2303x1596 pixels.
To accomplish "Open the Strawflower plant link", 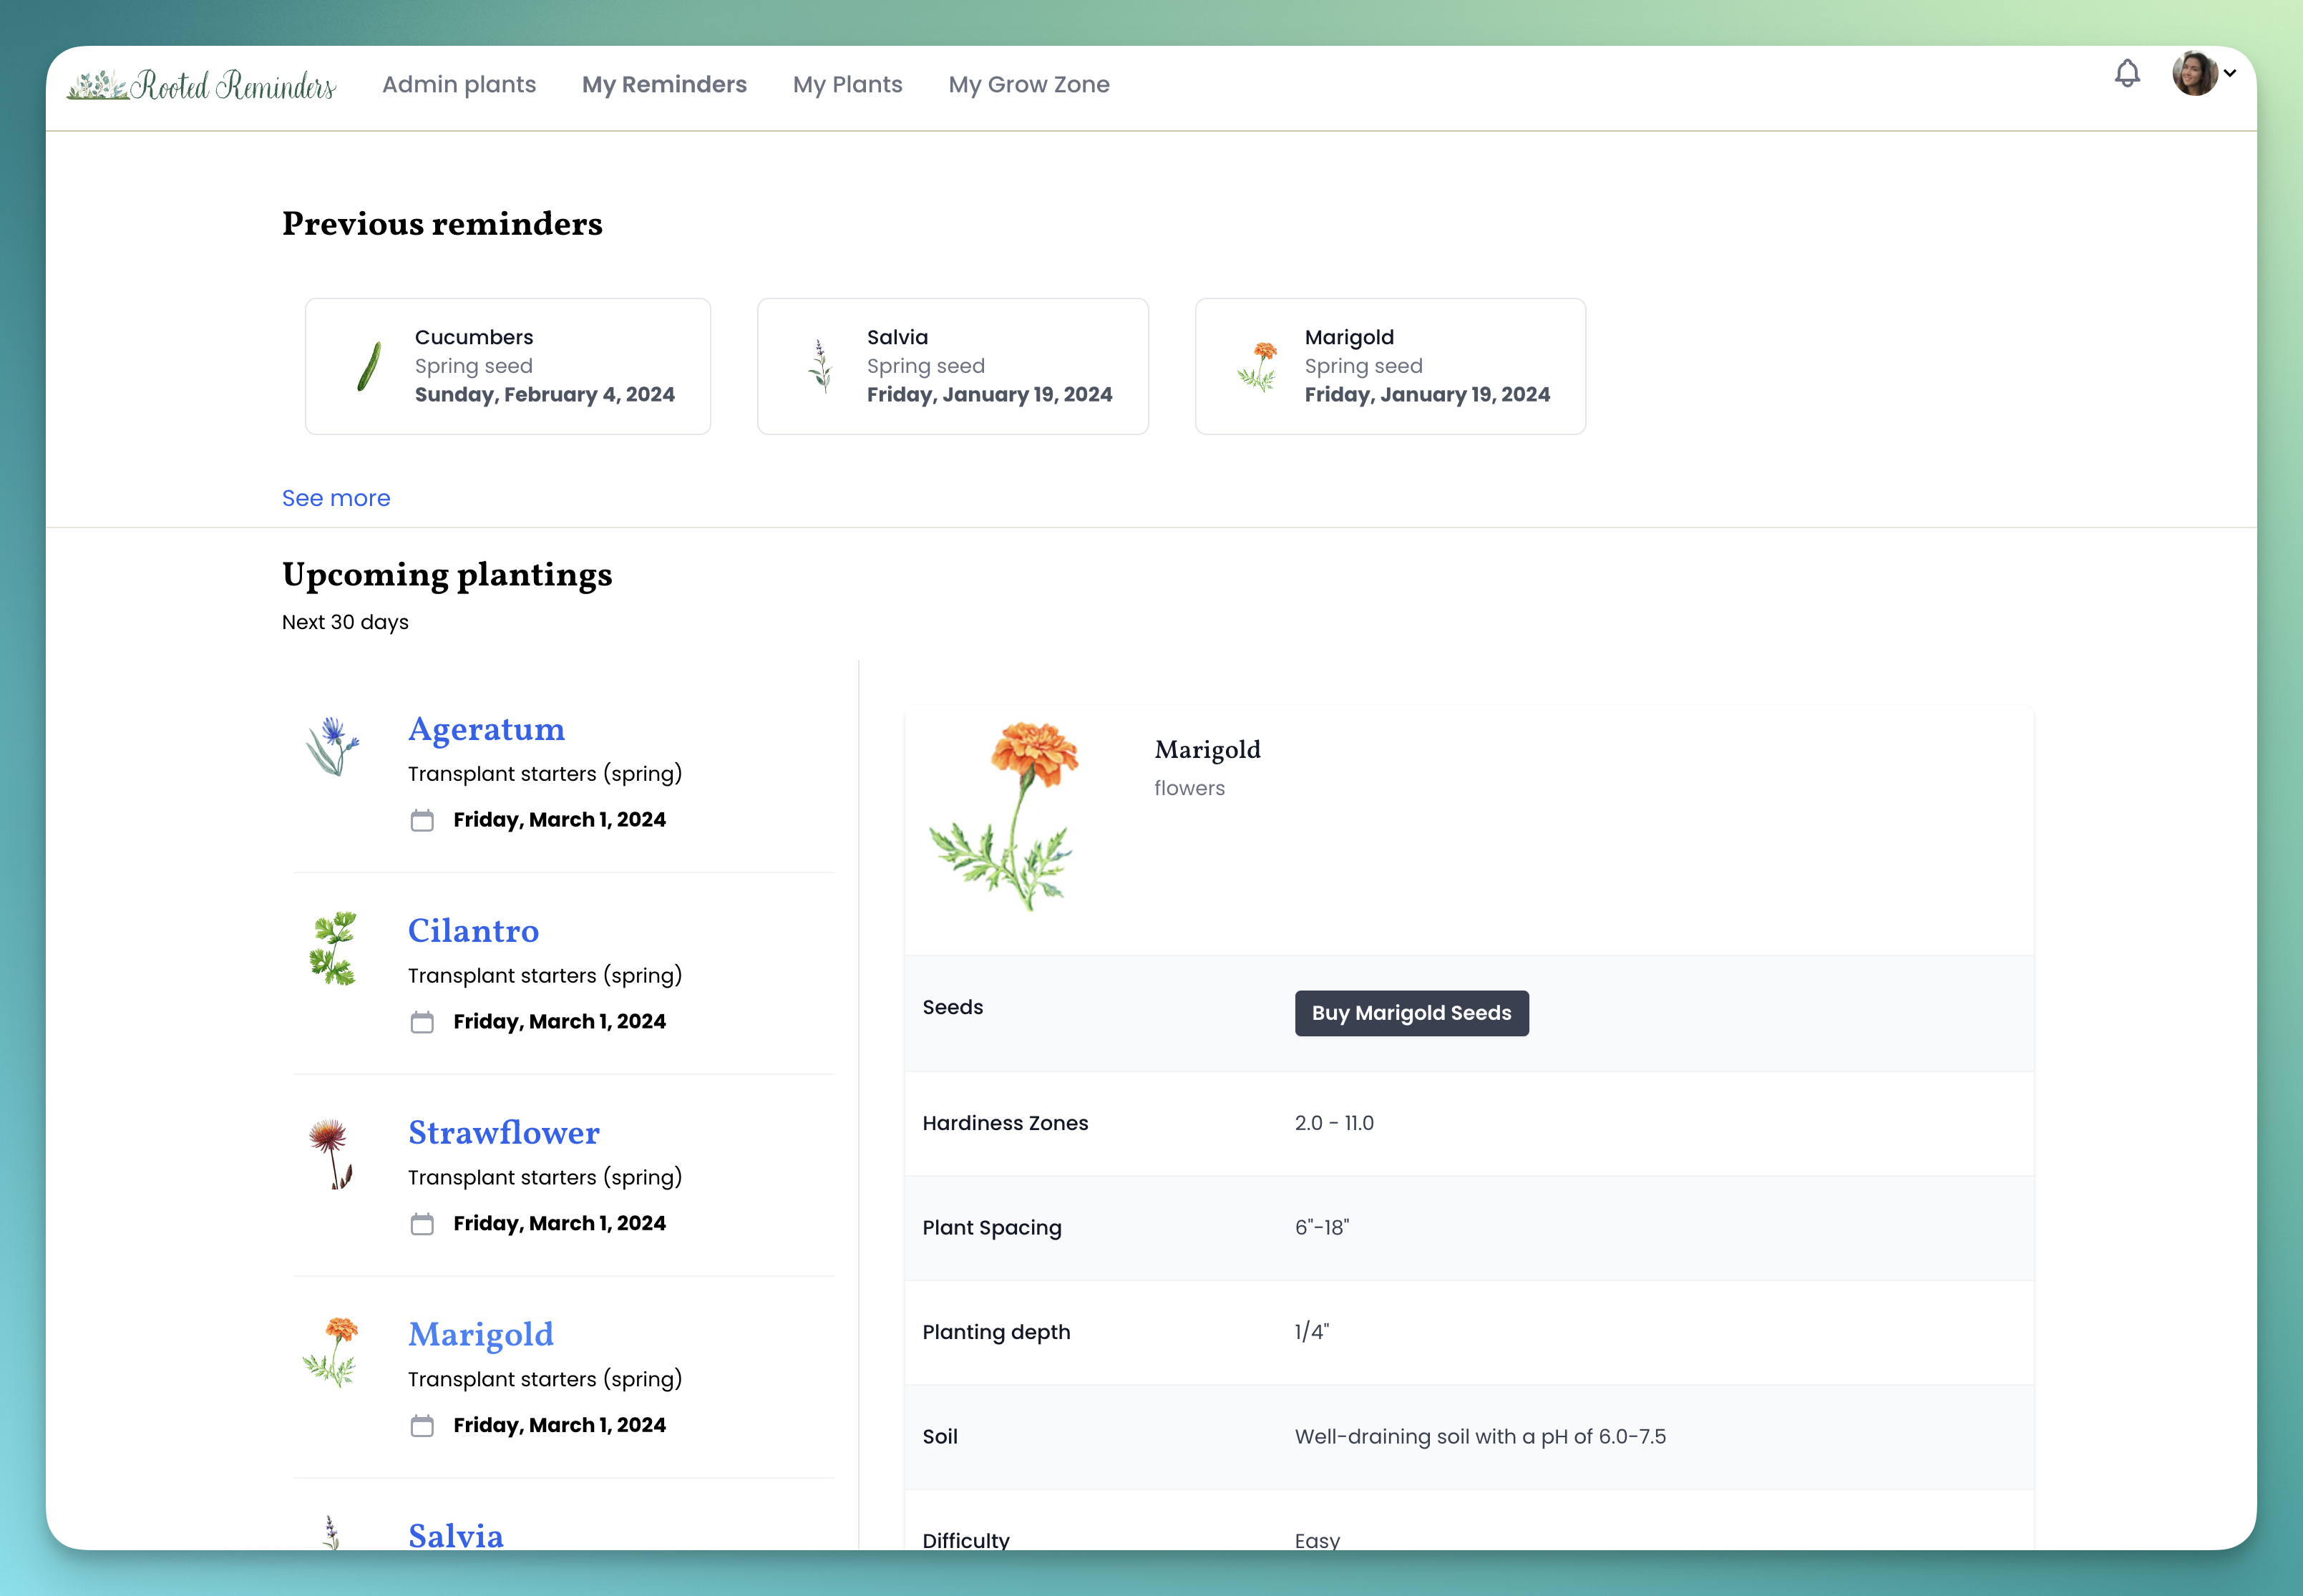I will click(504, 1133).
